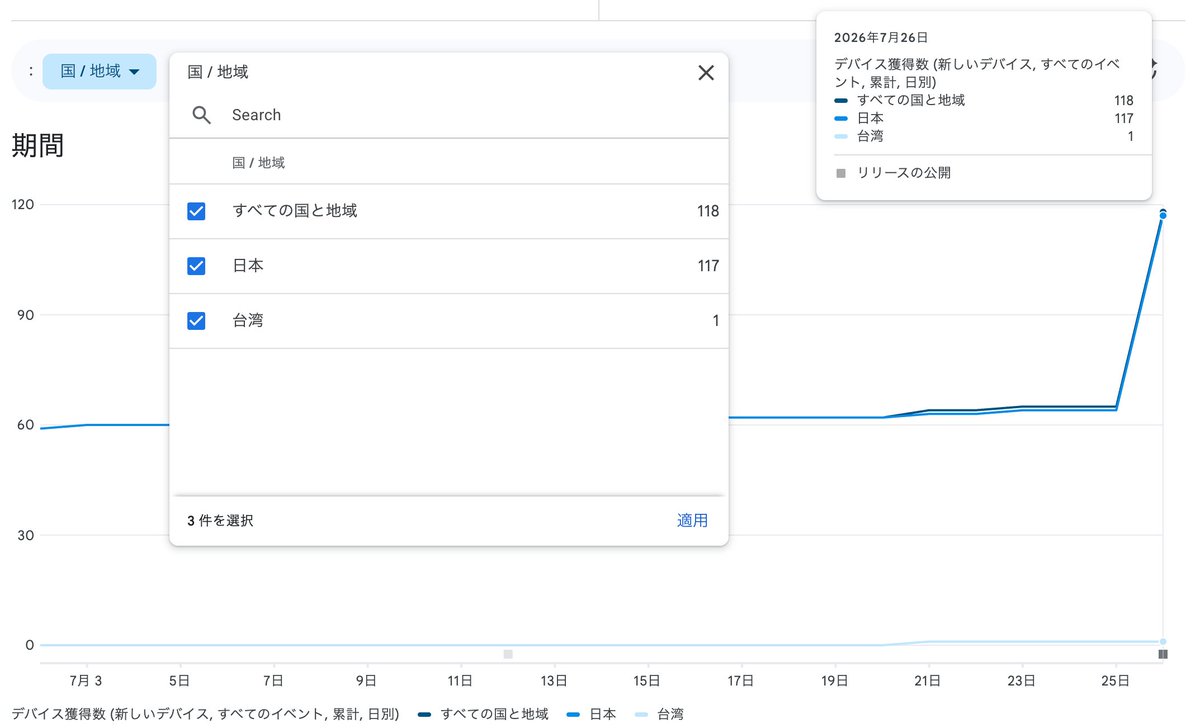Uncheck the すべての国と地域 checkbox
The width and height of the screenshot is (1200, 728).
pyautogui.click(x=197, y=211)
